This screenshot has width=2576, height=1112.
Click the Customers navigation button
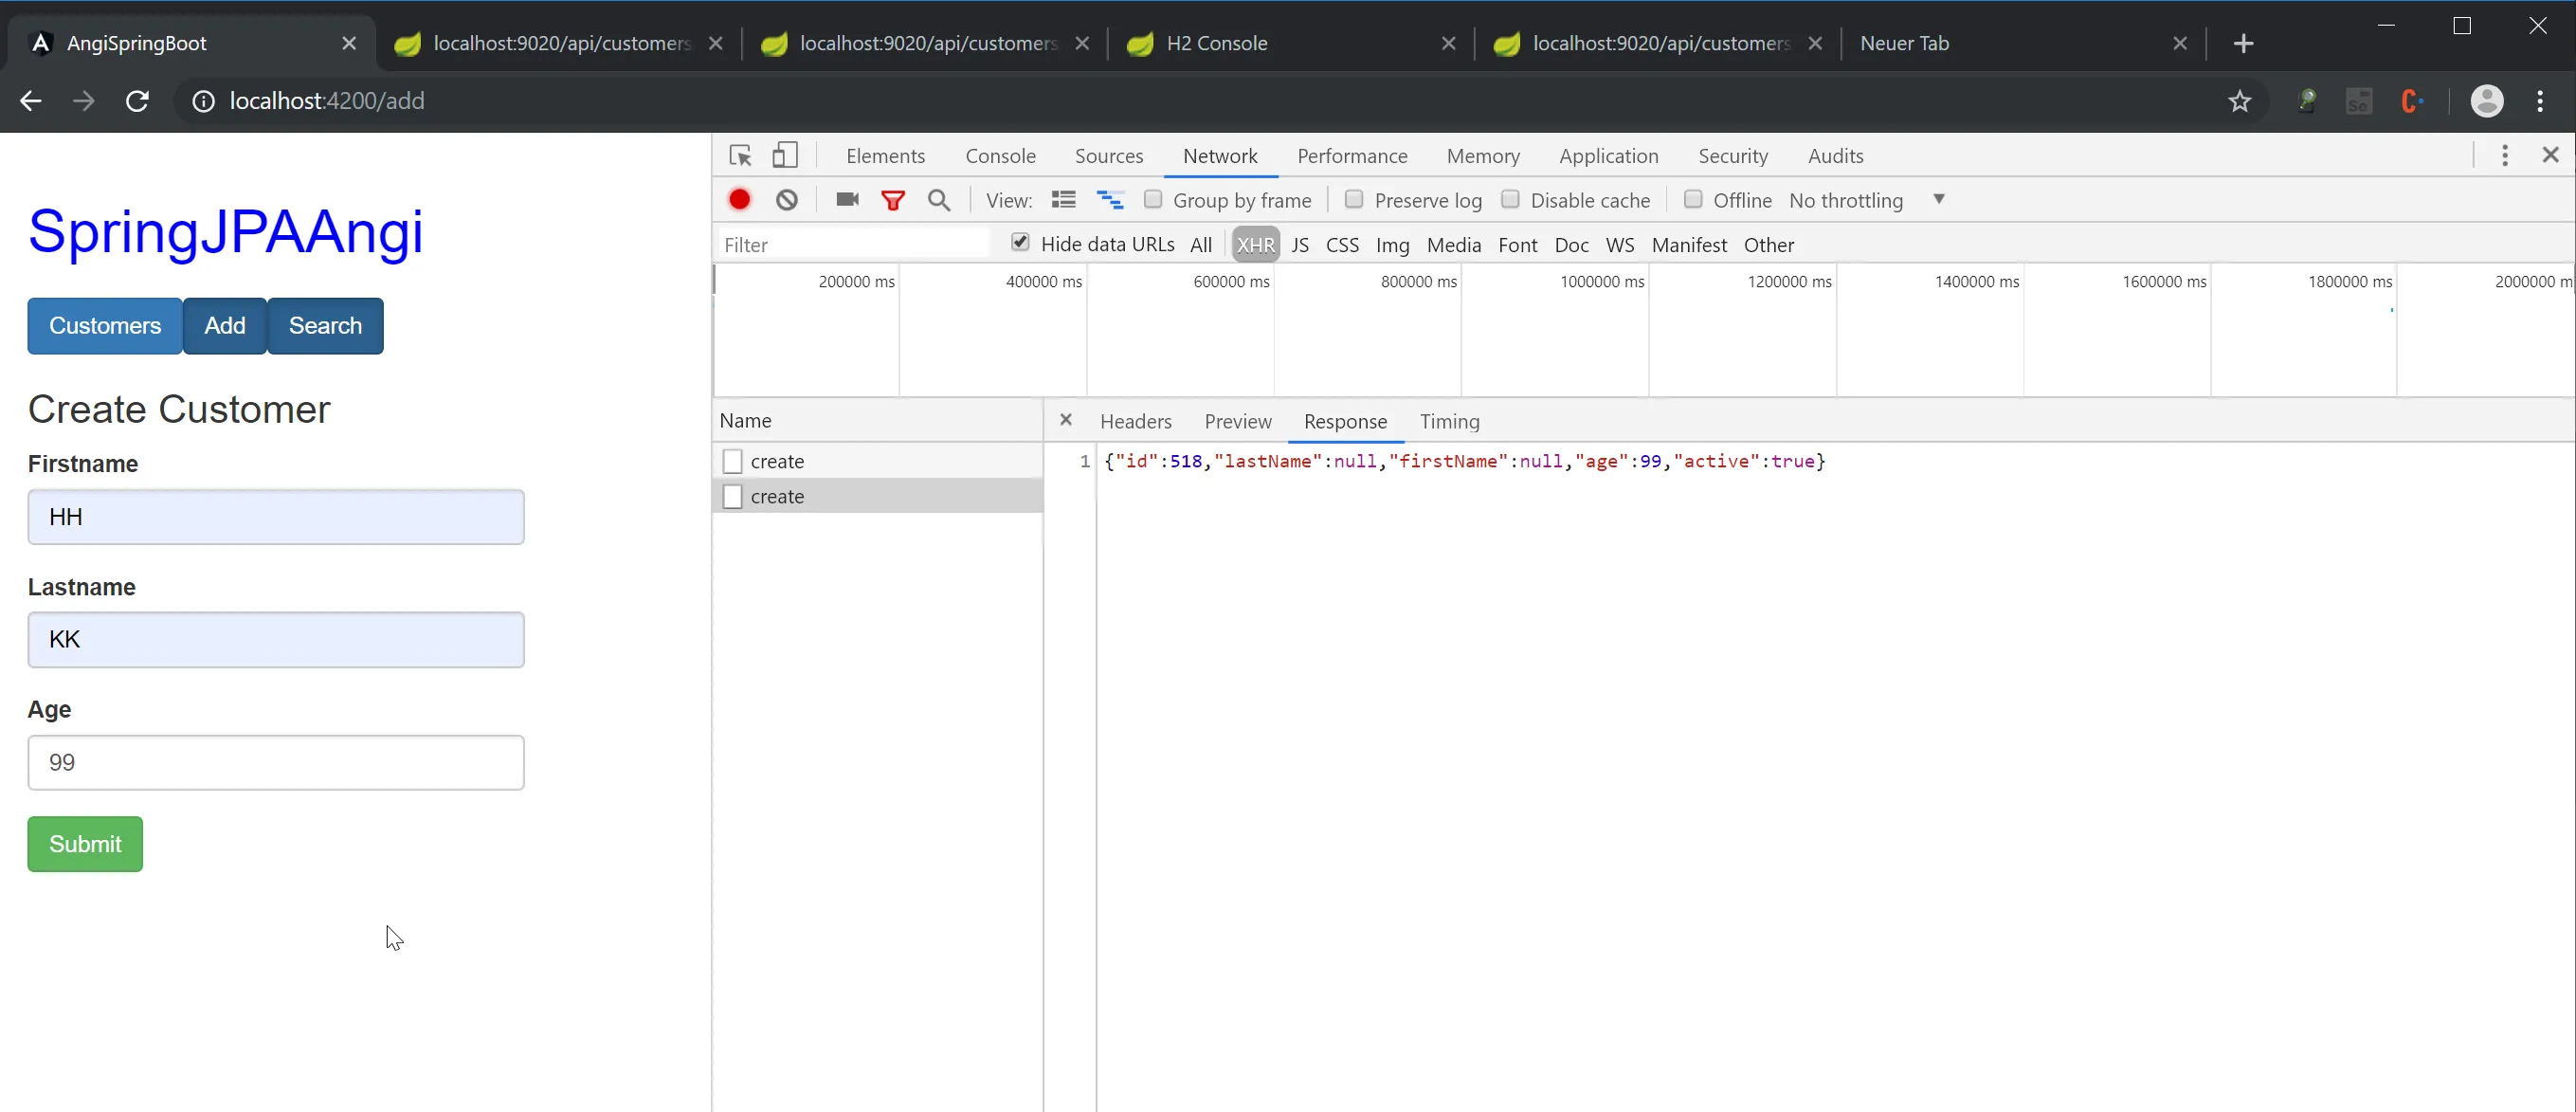(105, 326)
